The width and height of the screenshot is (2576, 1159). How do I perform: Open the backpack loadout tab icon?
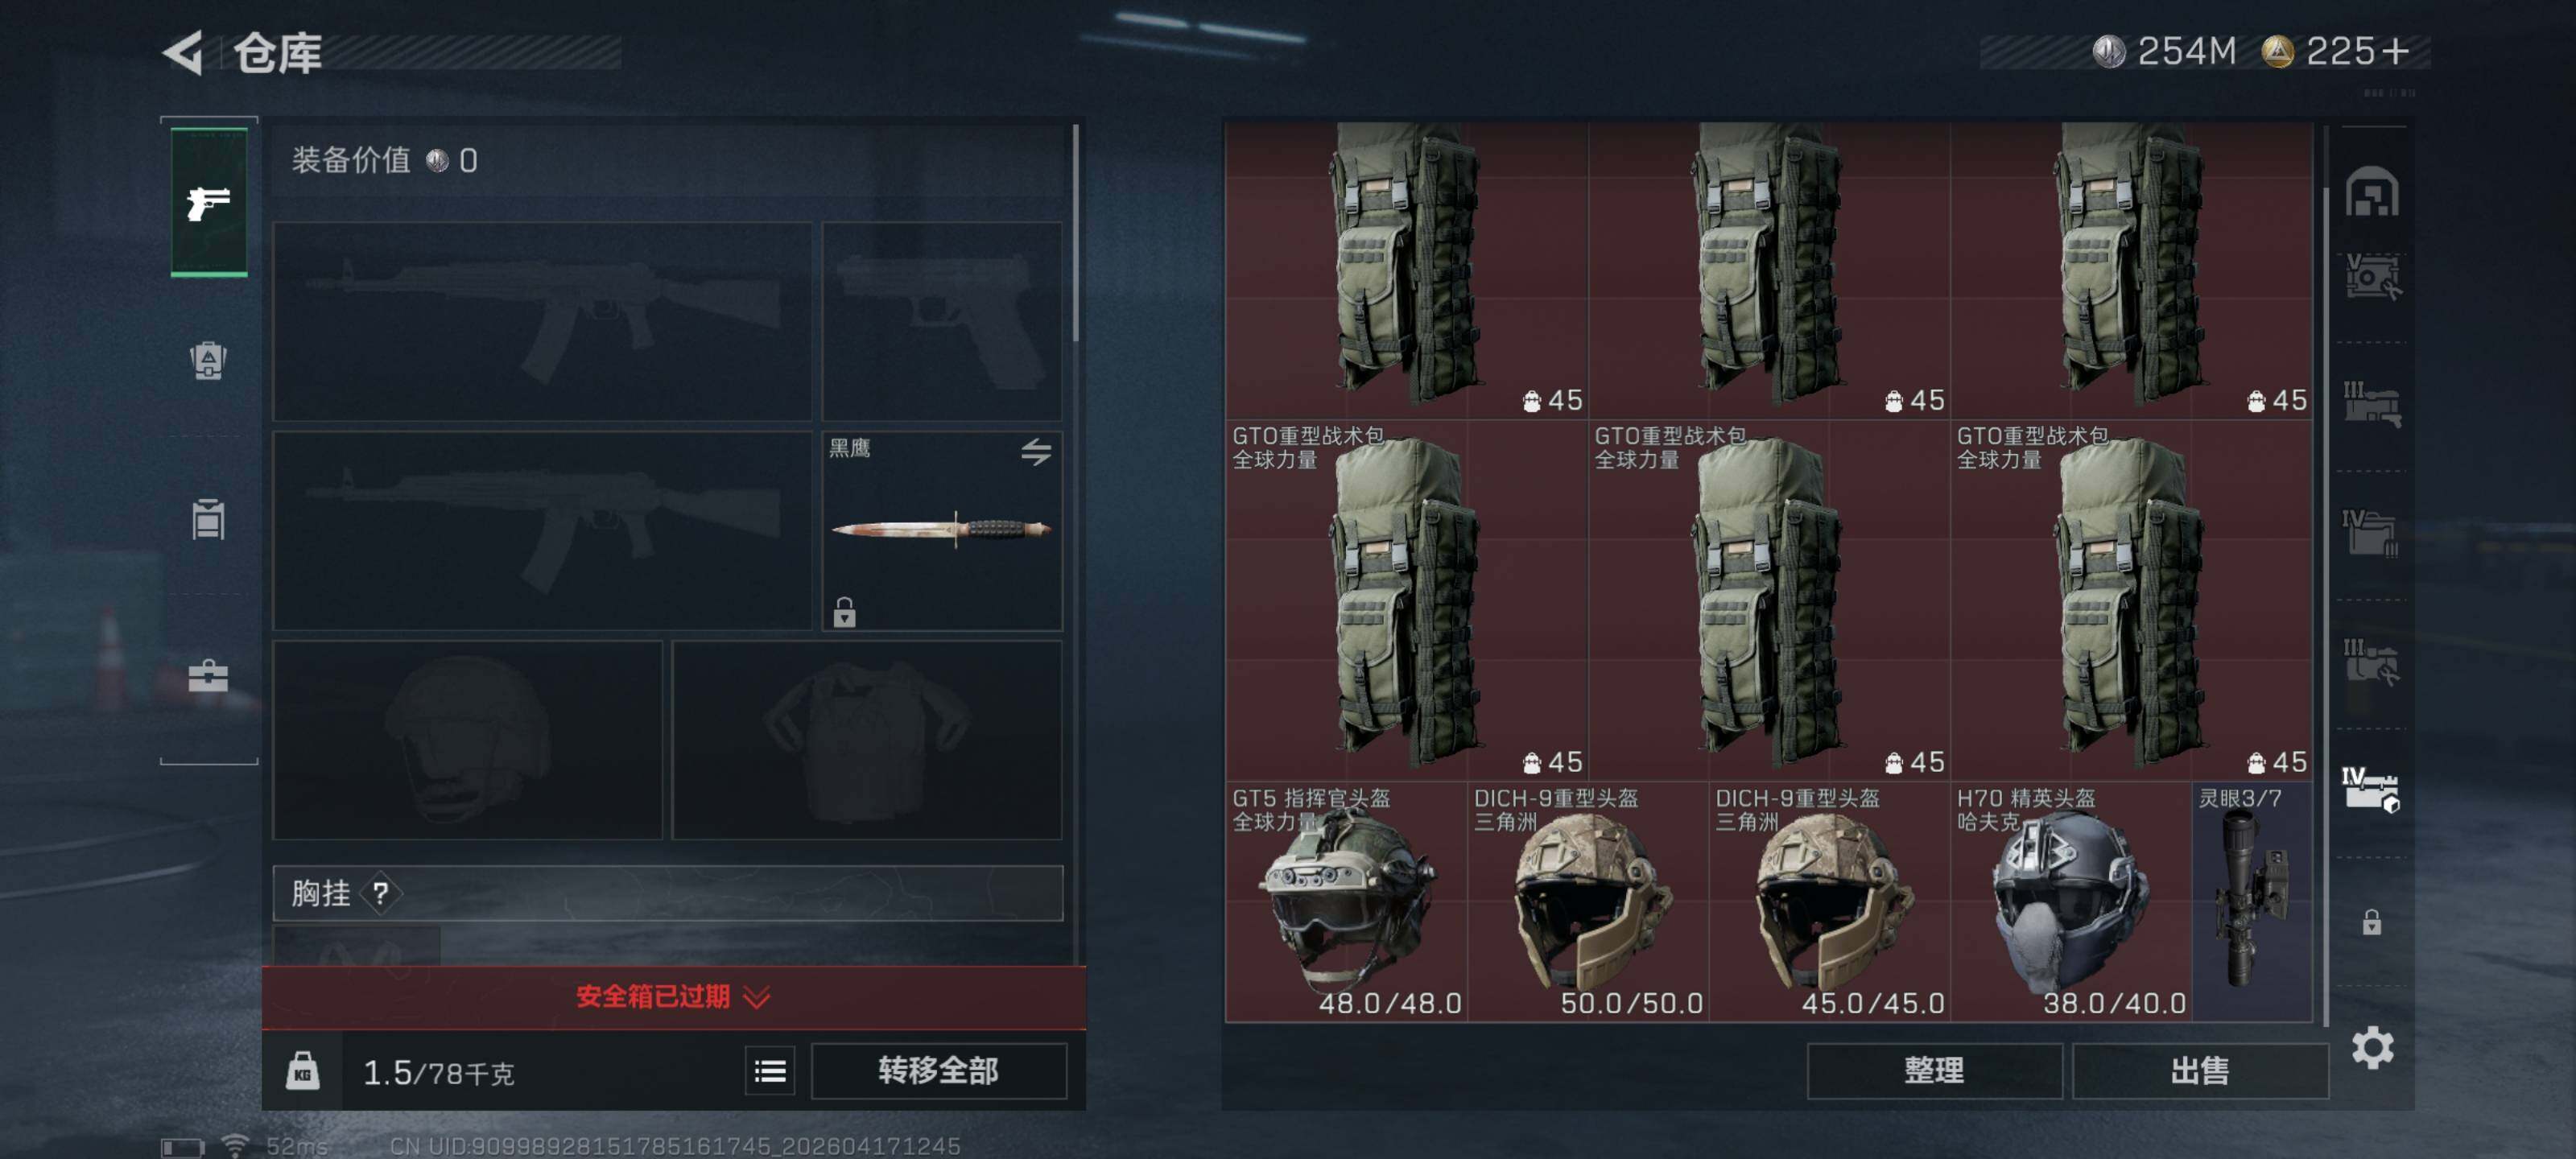click(208, 360)
